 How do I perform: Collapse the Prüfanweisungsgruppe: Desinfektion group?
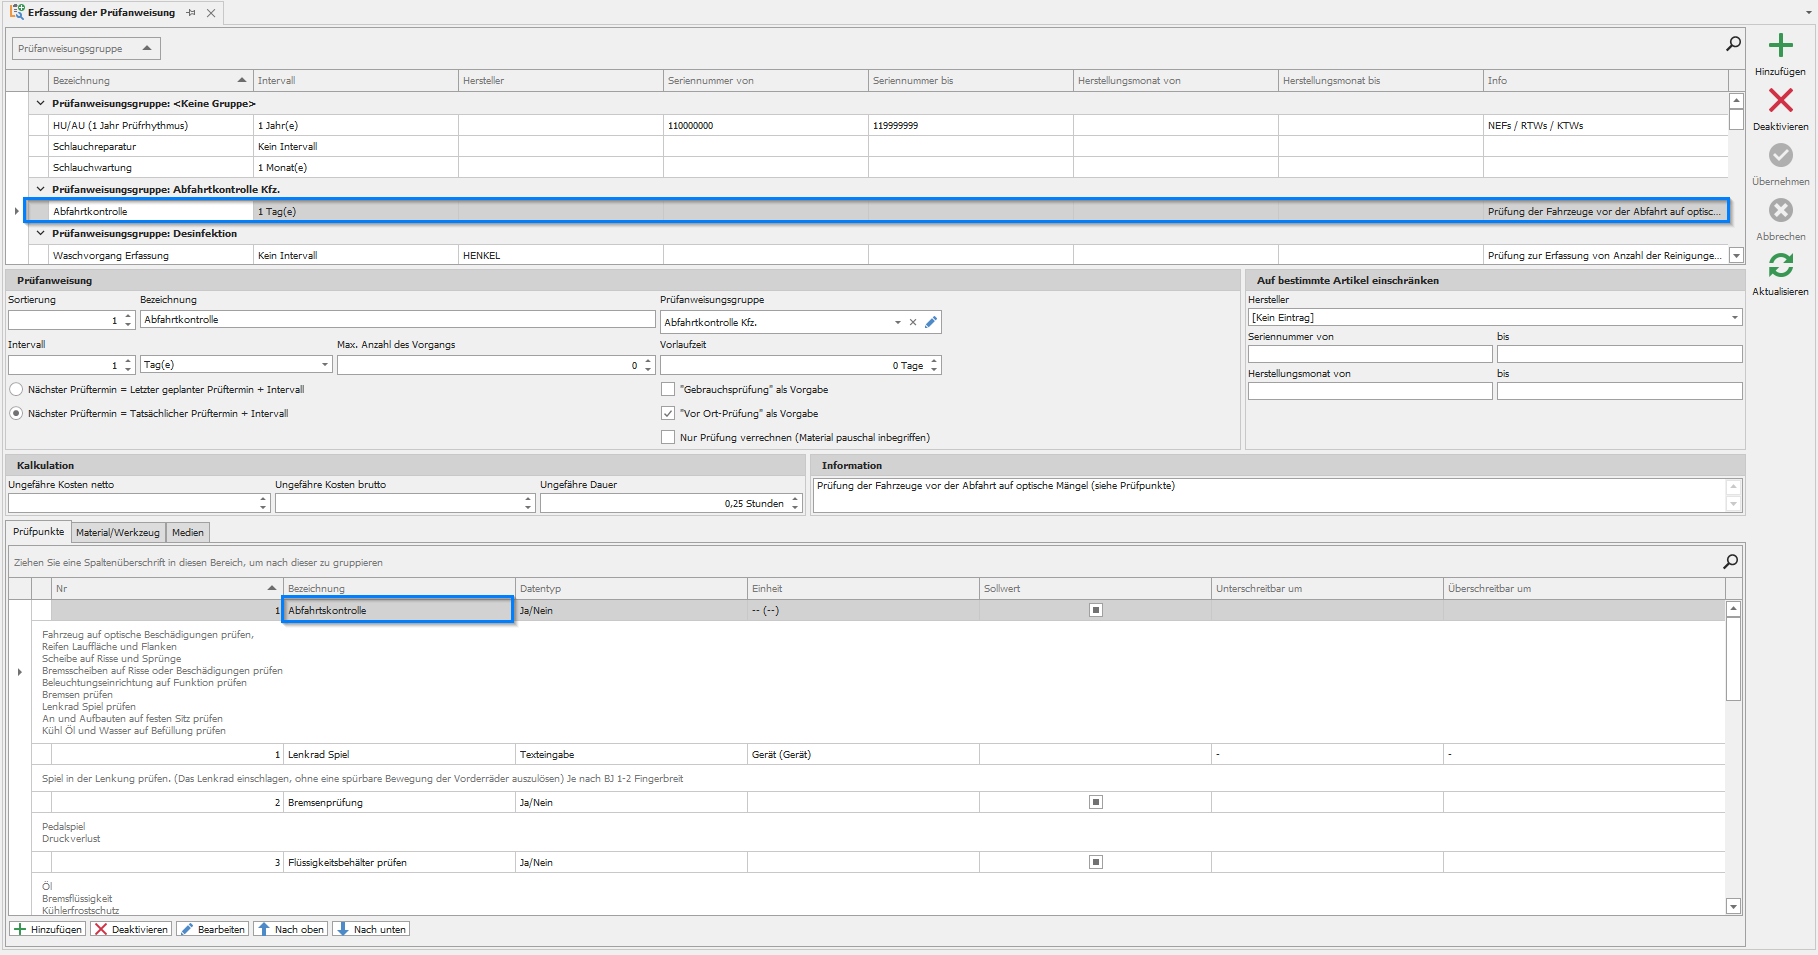pos(41,234)
